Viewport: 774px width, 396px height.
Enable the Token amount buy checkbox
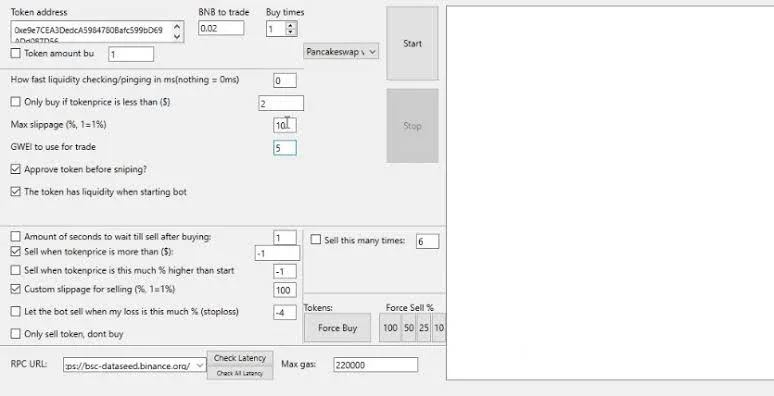click(x=16, y=53)
